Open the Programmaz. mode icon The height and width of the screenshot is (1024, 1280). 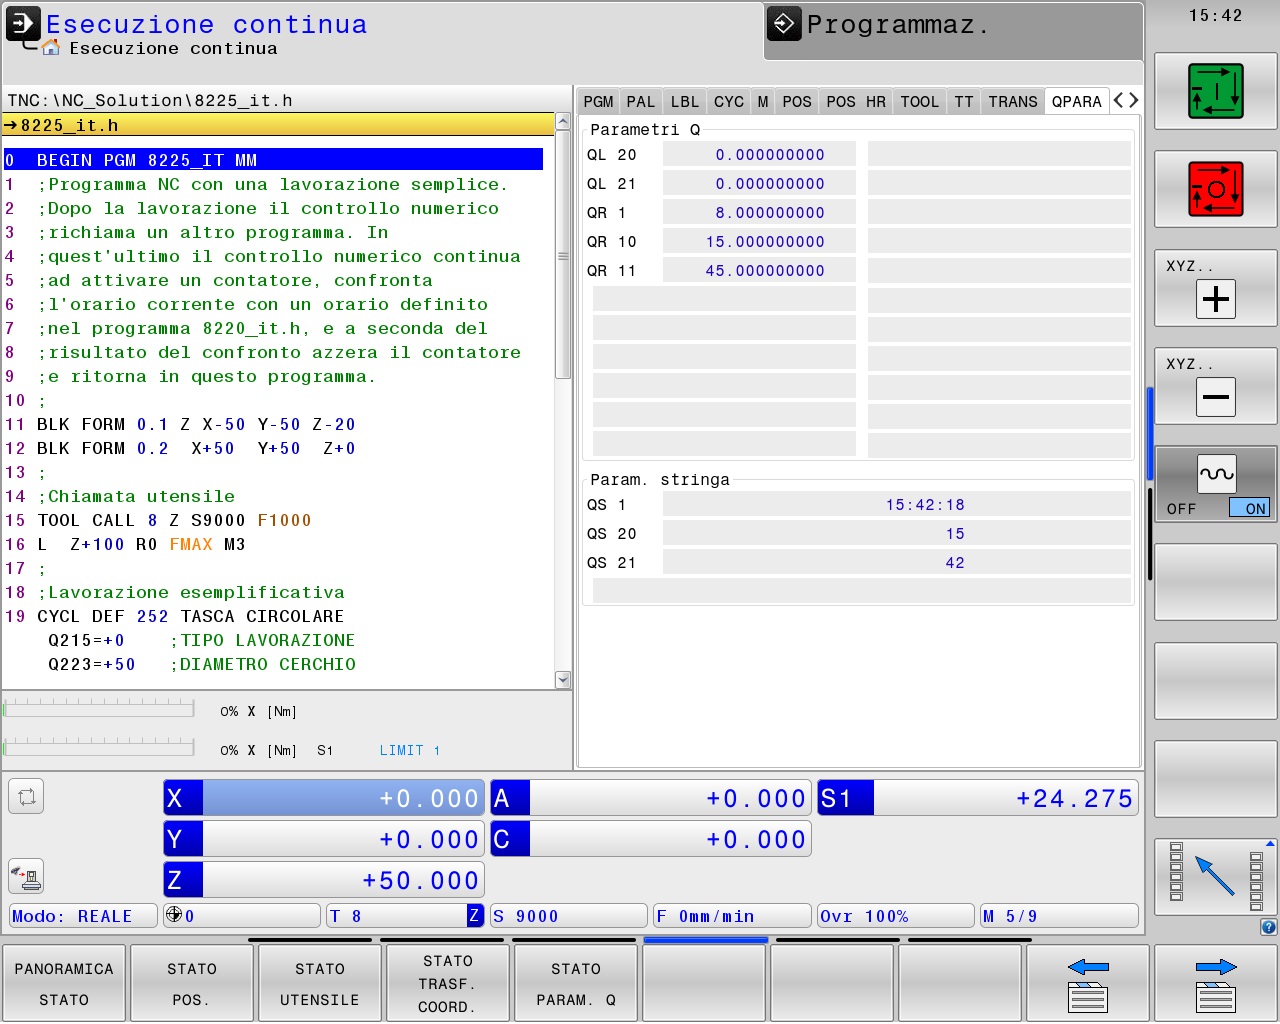click(x=785, y=24)
